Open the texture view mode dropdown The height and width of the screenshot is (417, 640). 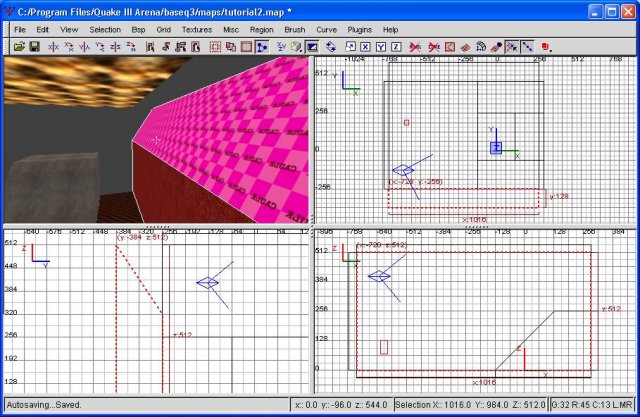point(296,47)
